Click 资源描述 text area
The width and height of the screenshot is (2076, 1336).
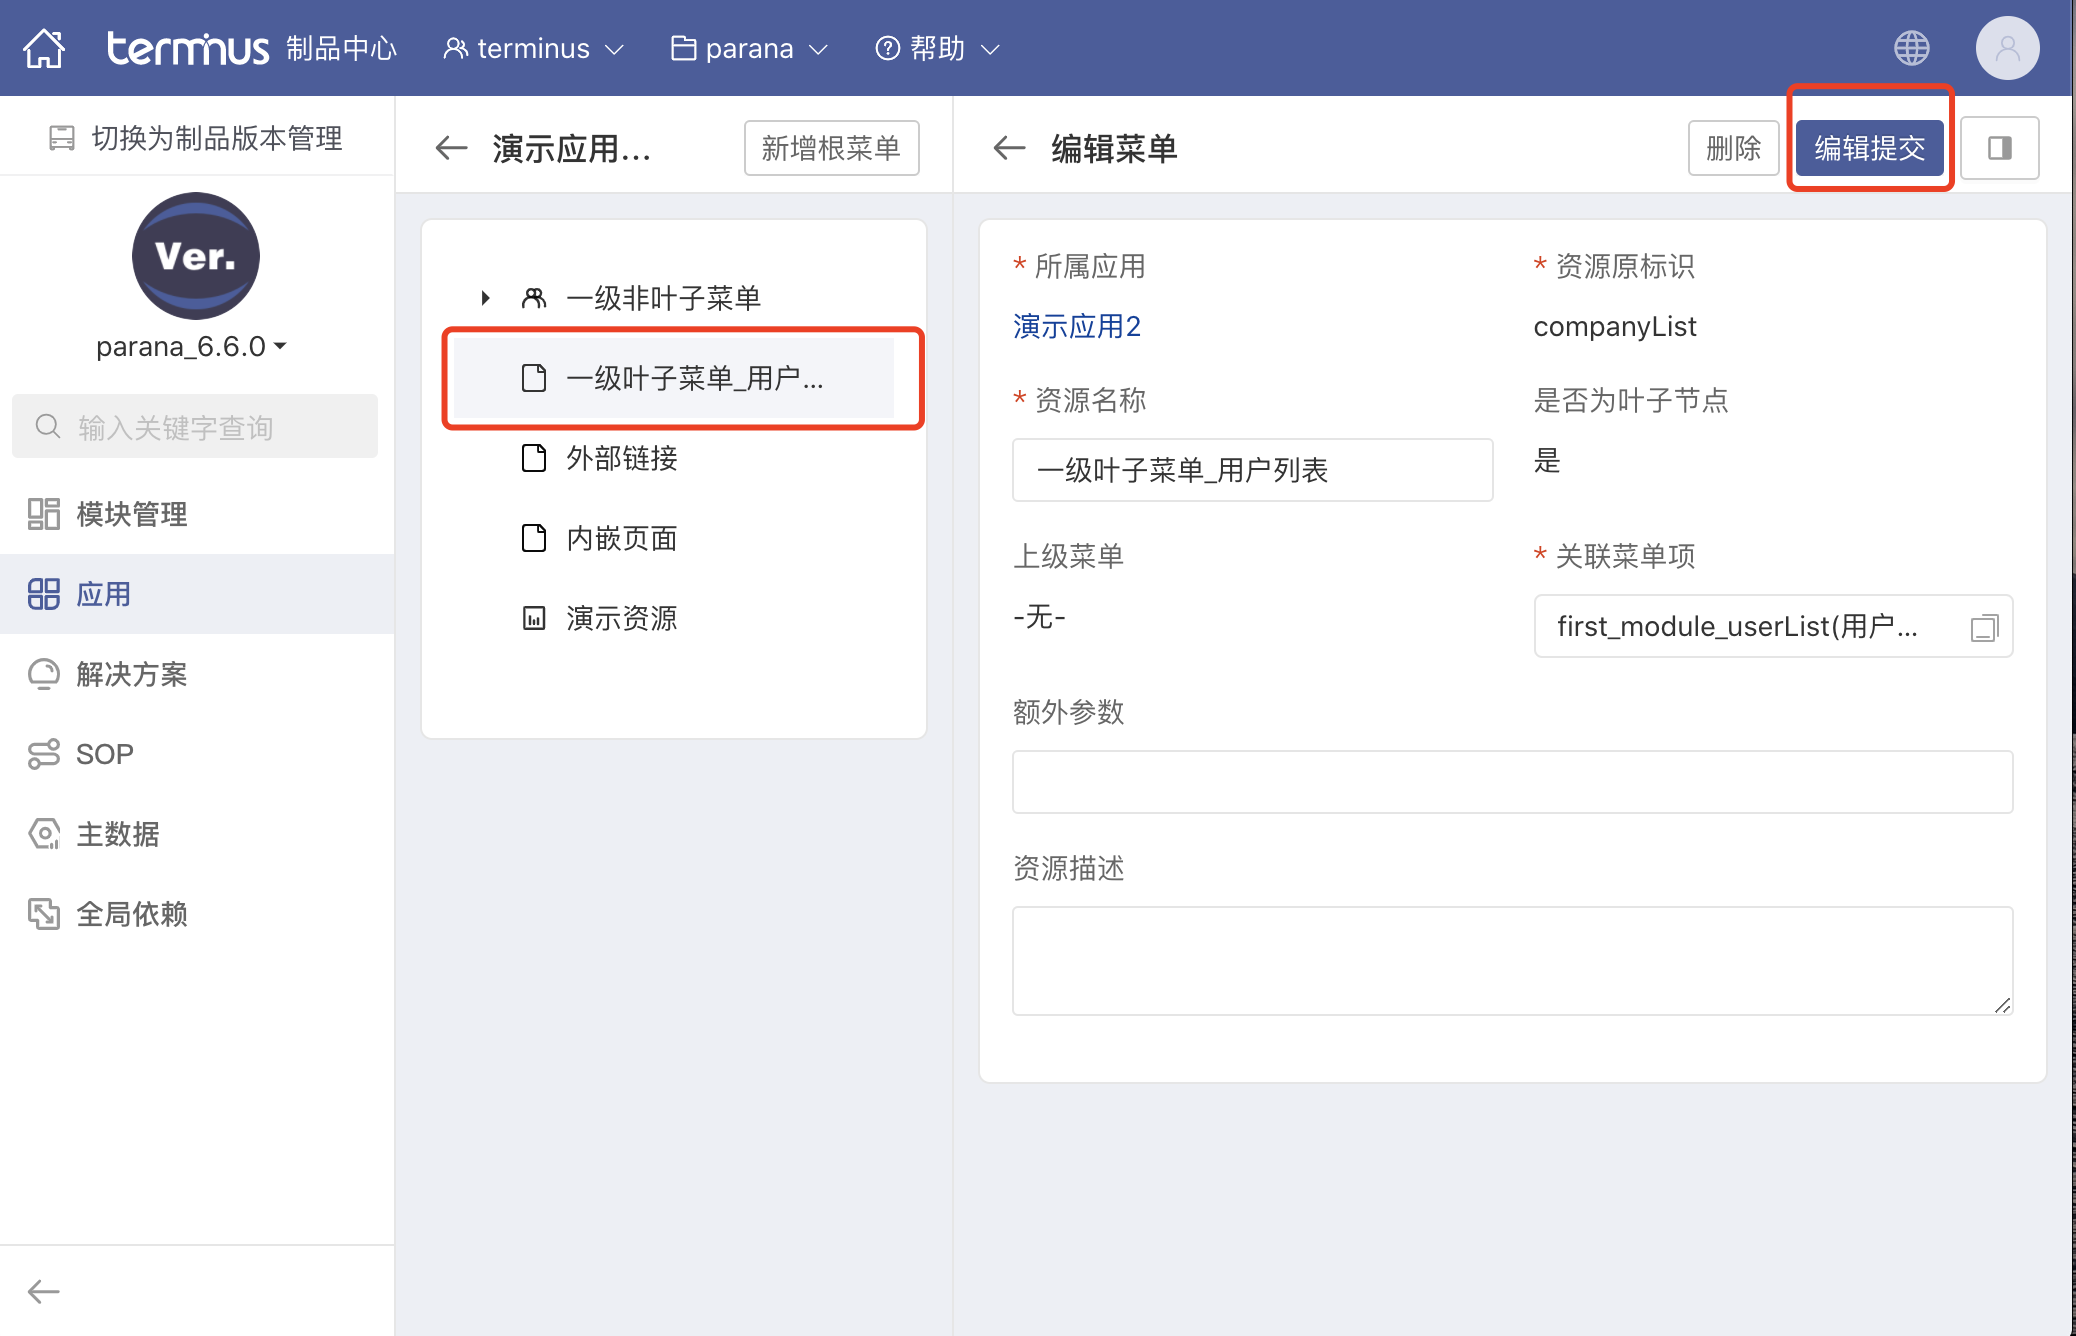(x=1512, y=961)
